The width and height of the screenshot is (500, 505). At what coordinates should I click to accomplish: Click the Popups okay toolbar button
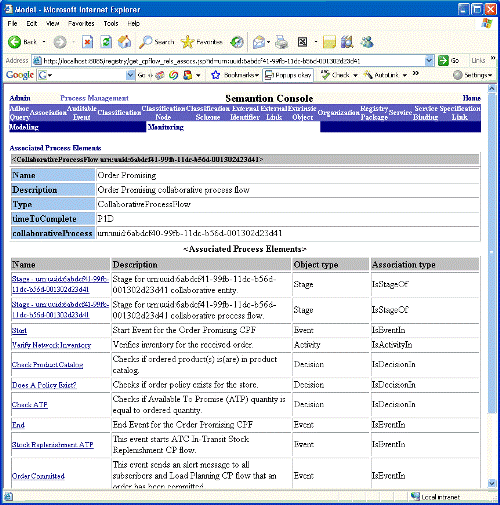(288, 75)
